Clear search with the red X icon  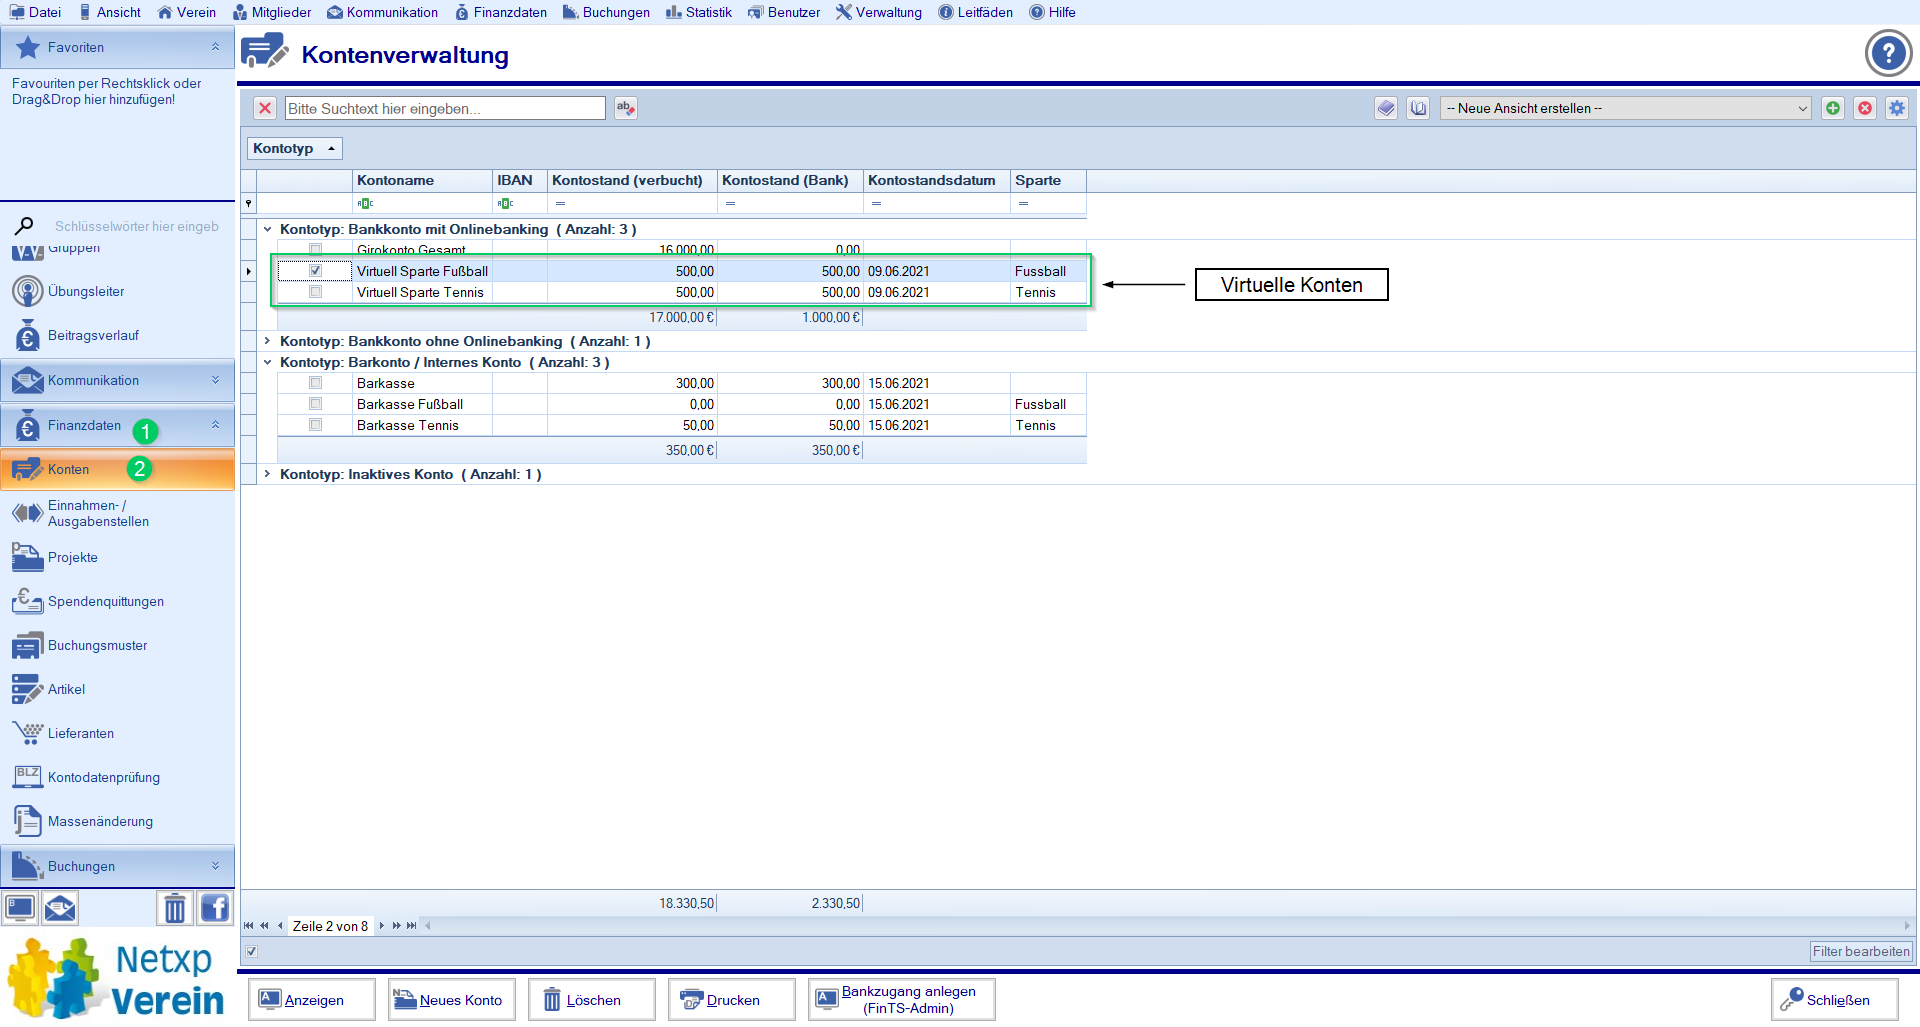(265, 108)
